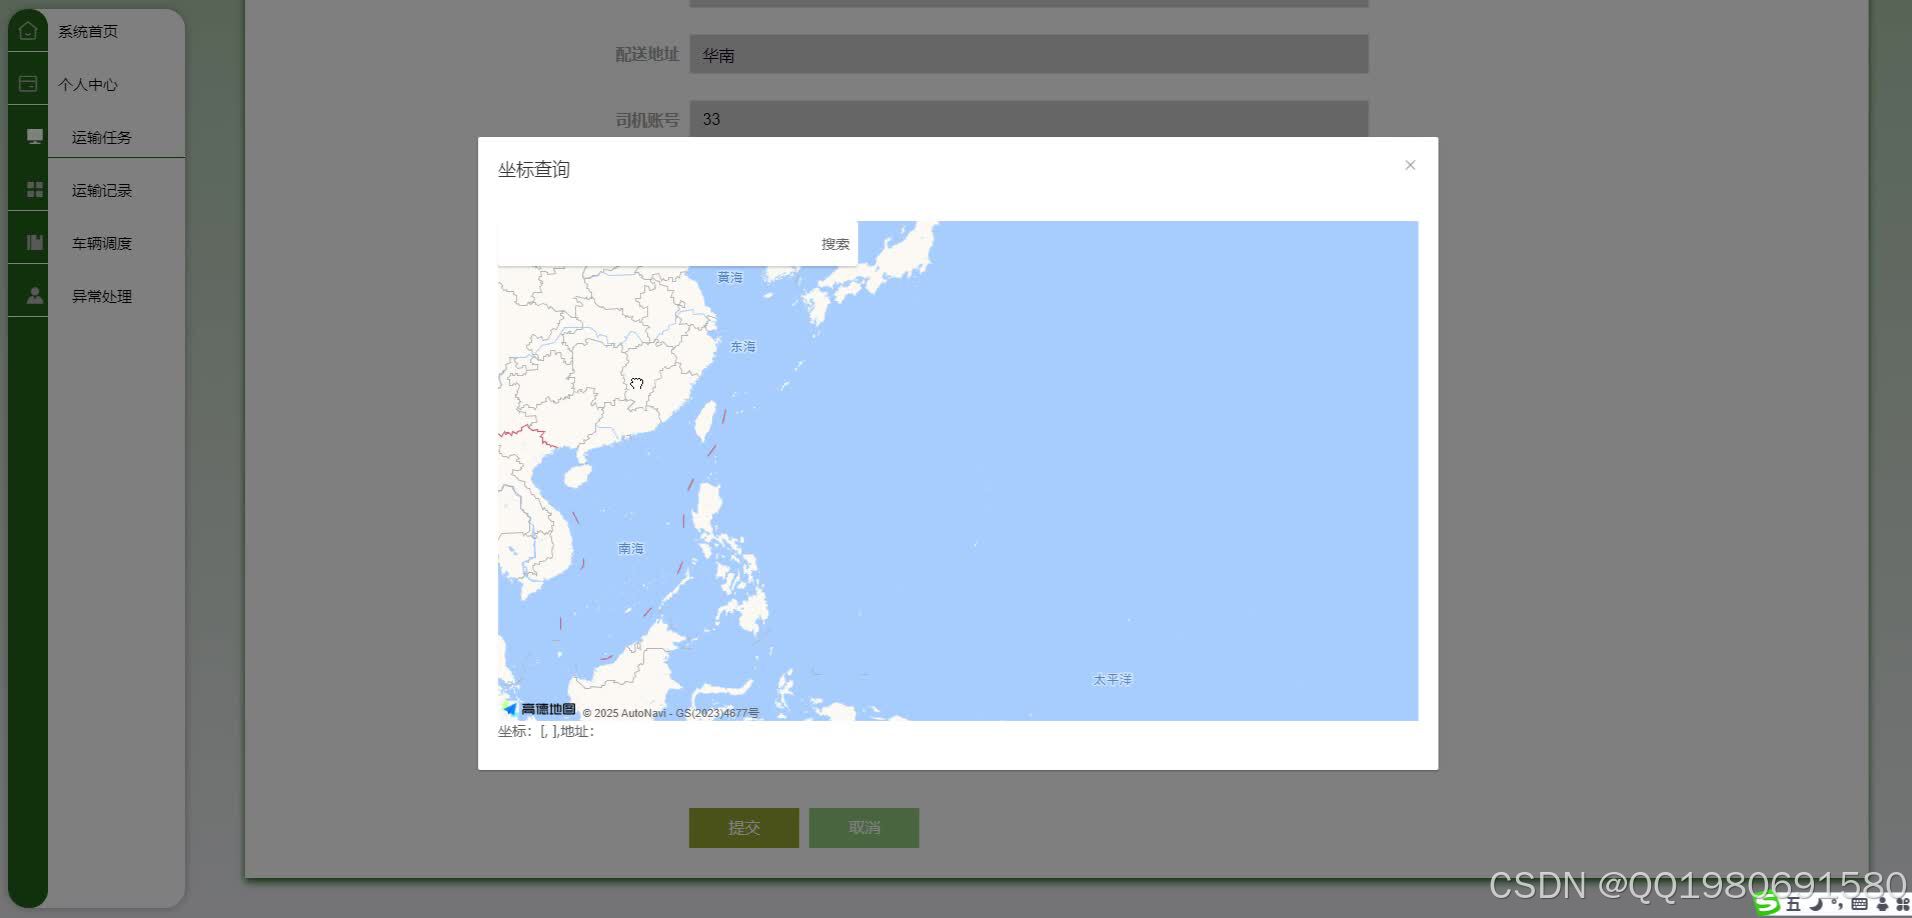Click the 配送地址 field showing 华南
1912x918 pixels.
[1028, 54]
